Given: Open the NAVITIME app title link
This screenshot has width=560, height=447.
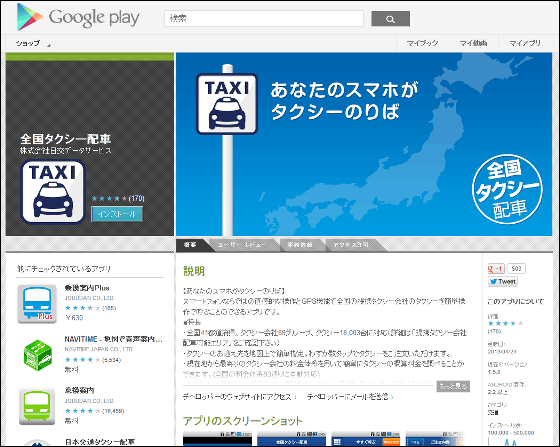Looking at the screenshot, I should tap(113, 339).
